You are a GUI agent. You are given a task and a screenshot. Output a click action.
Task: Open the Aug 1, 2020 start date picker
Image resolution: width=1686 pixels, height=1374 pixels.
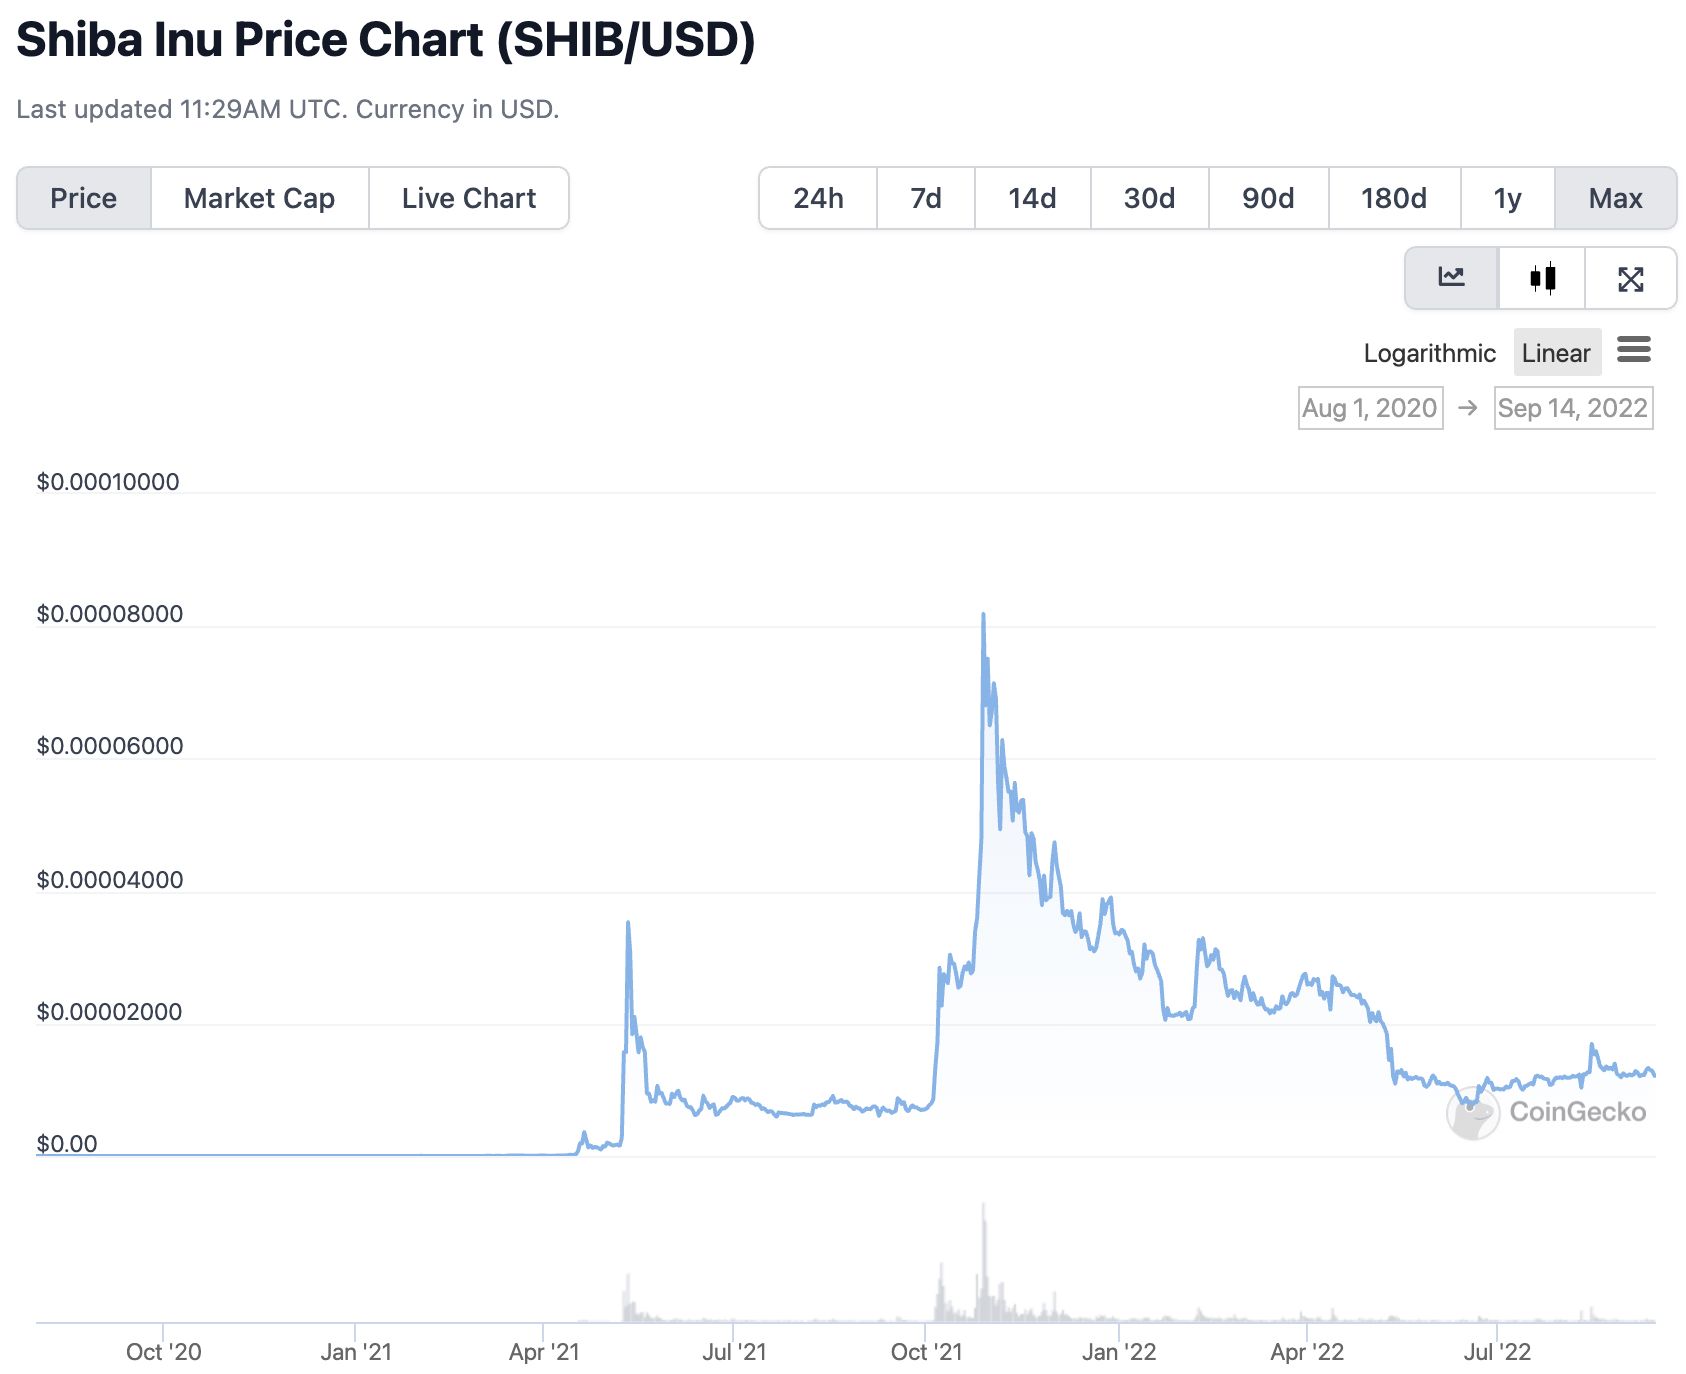(1369, 407)
